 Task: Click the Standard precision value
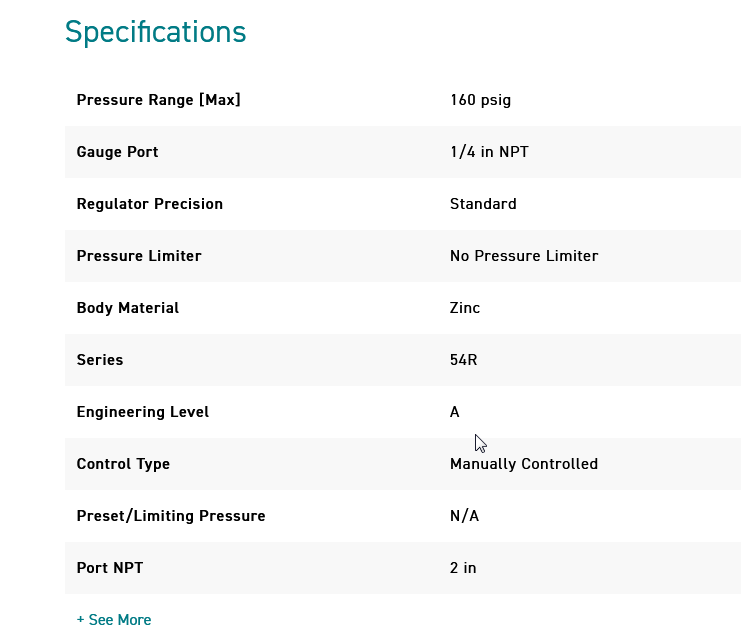(483, 204)
